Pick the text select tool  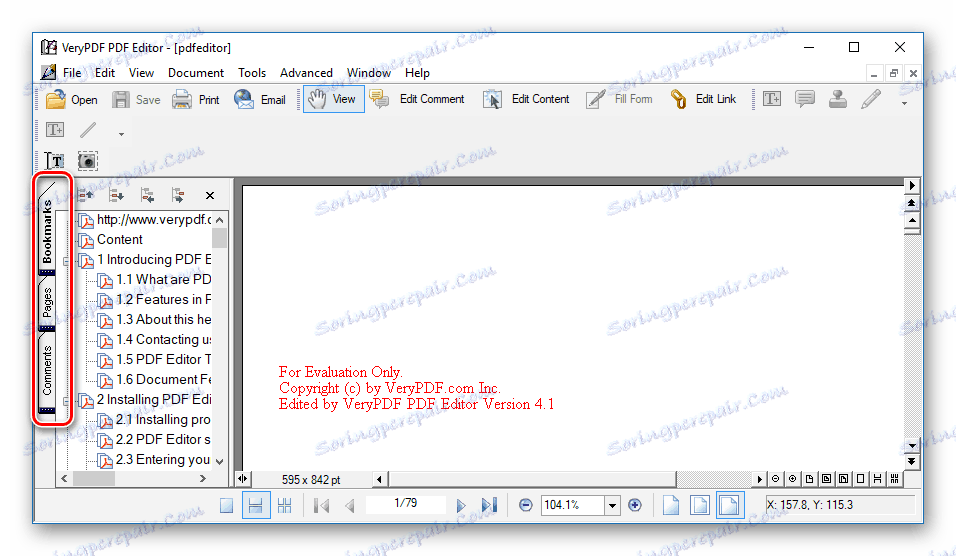(x=55, y=161)
